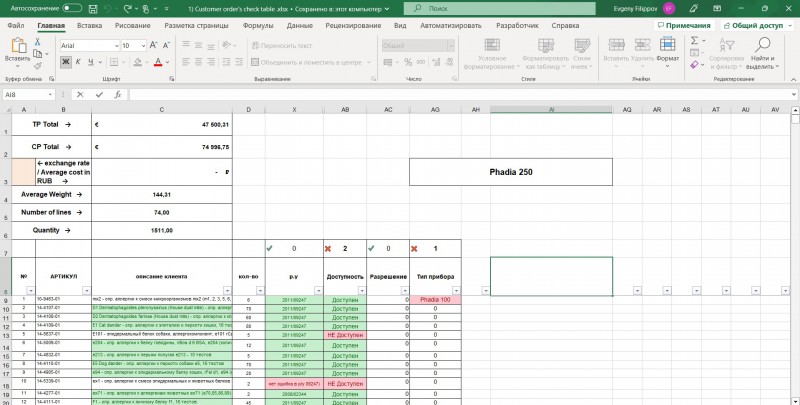Click the account avatar for Evgeny Filippov
Viewport: 800px width, 405px height.
click(668, 9)
